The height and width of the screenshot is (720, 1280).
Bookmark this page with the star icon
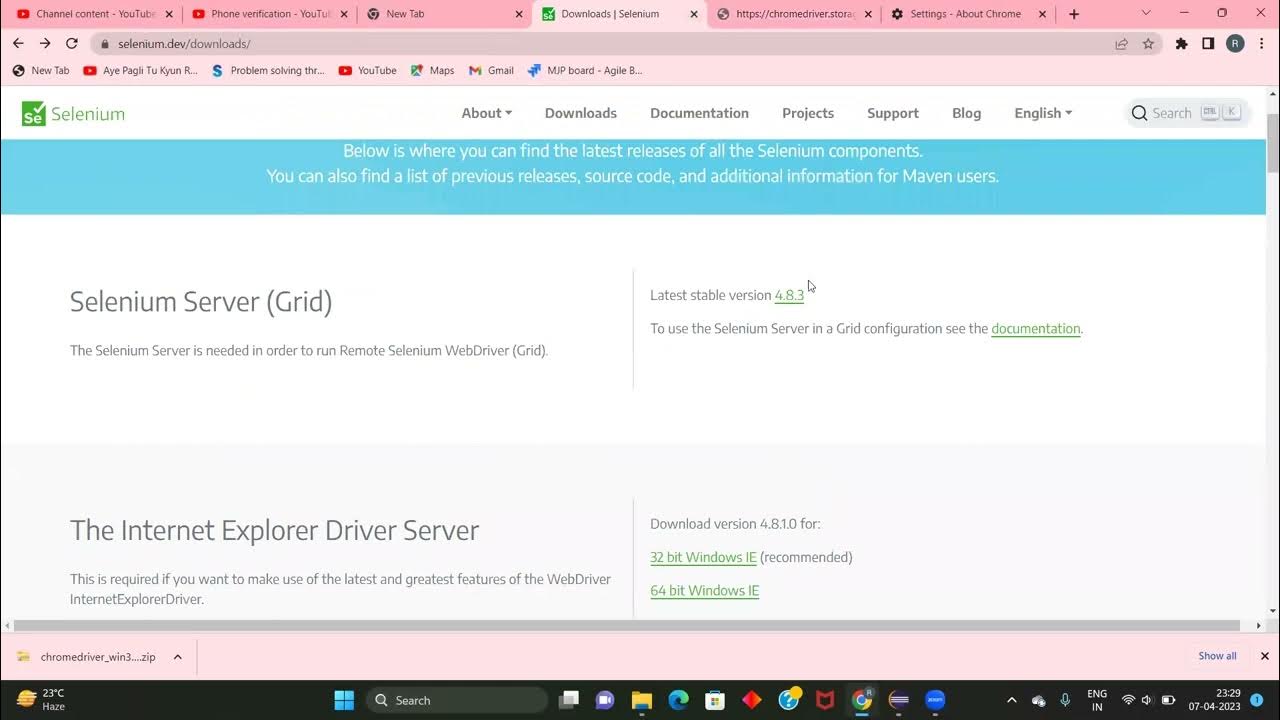(1148, 44)
